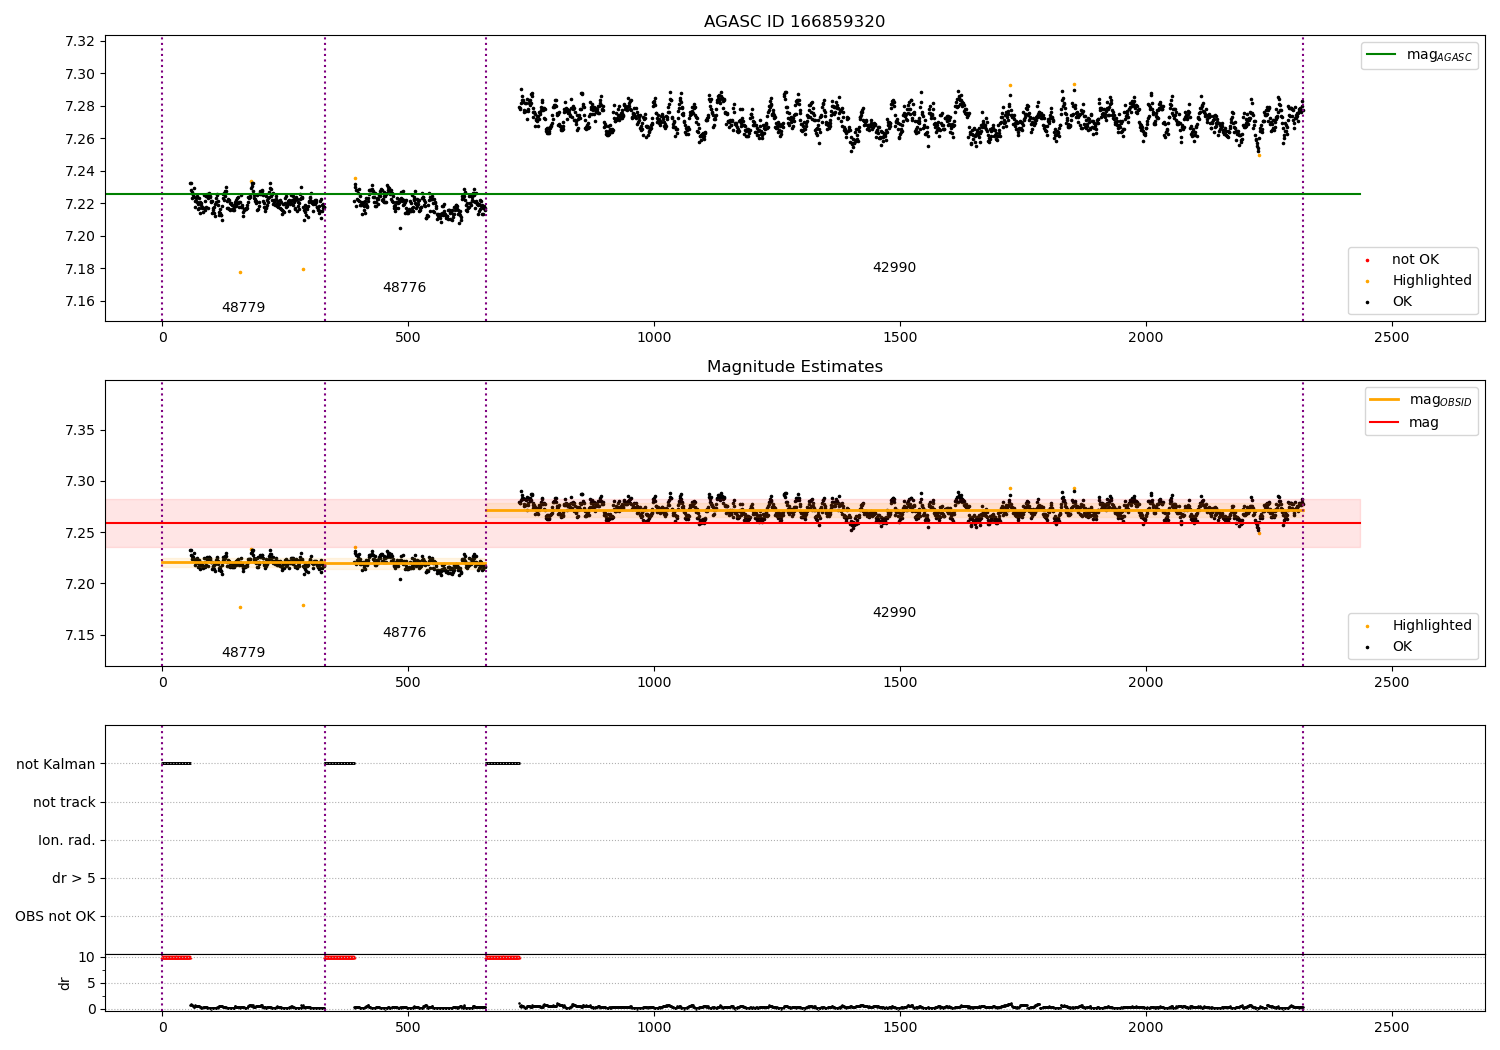
Task: Click the 7.16 tick label on top plot
Action: pos(79,301)
